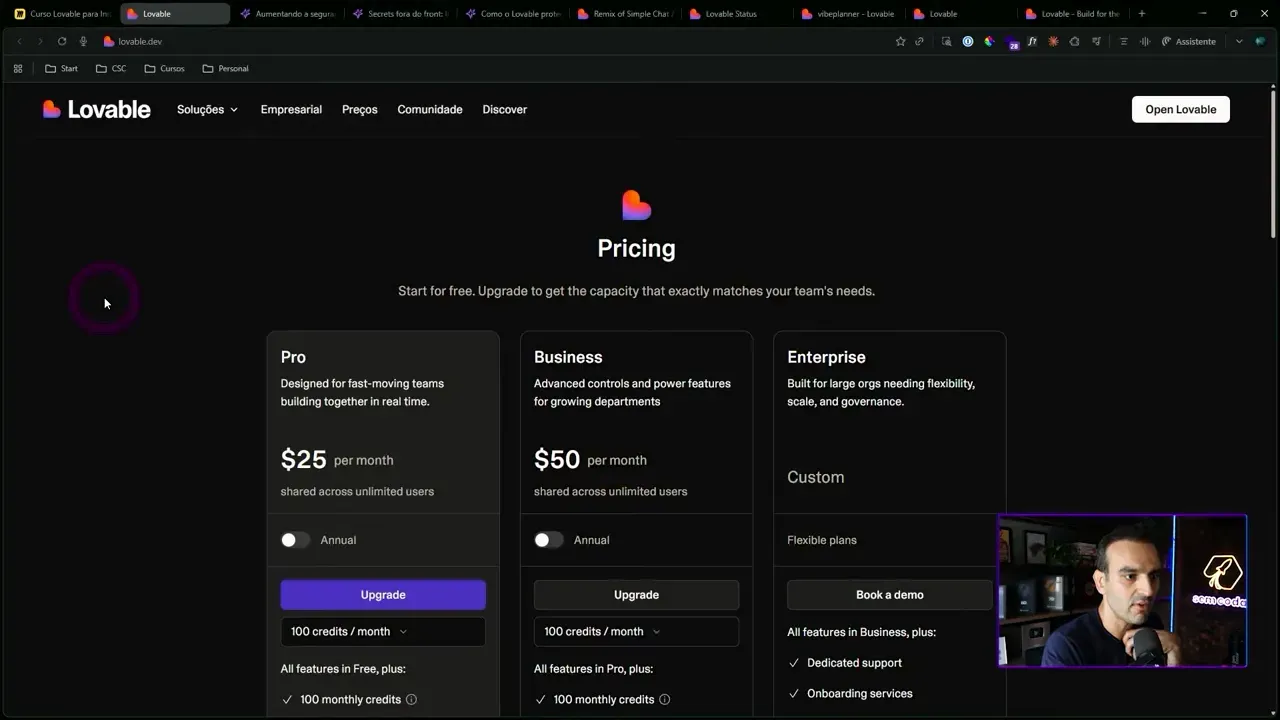Toggle Annual billing on the Pro plan
The image size is (1280, 720).
[294, 539]
